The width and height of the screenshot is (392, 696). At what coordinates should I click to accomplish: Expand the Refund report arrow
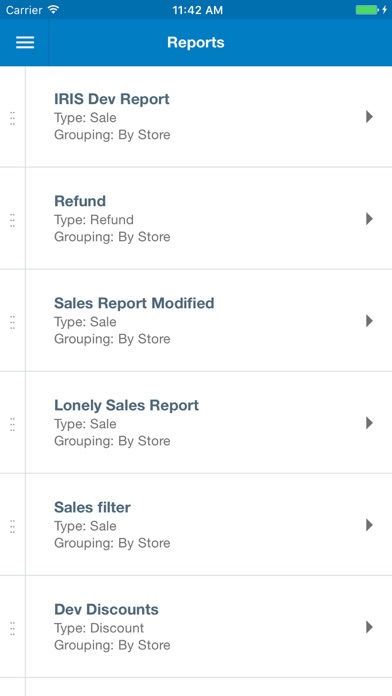(369, 219)
